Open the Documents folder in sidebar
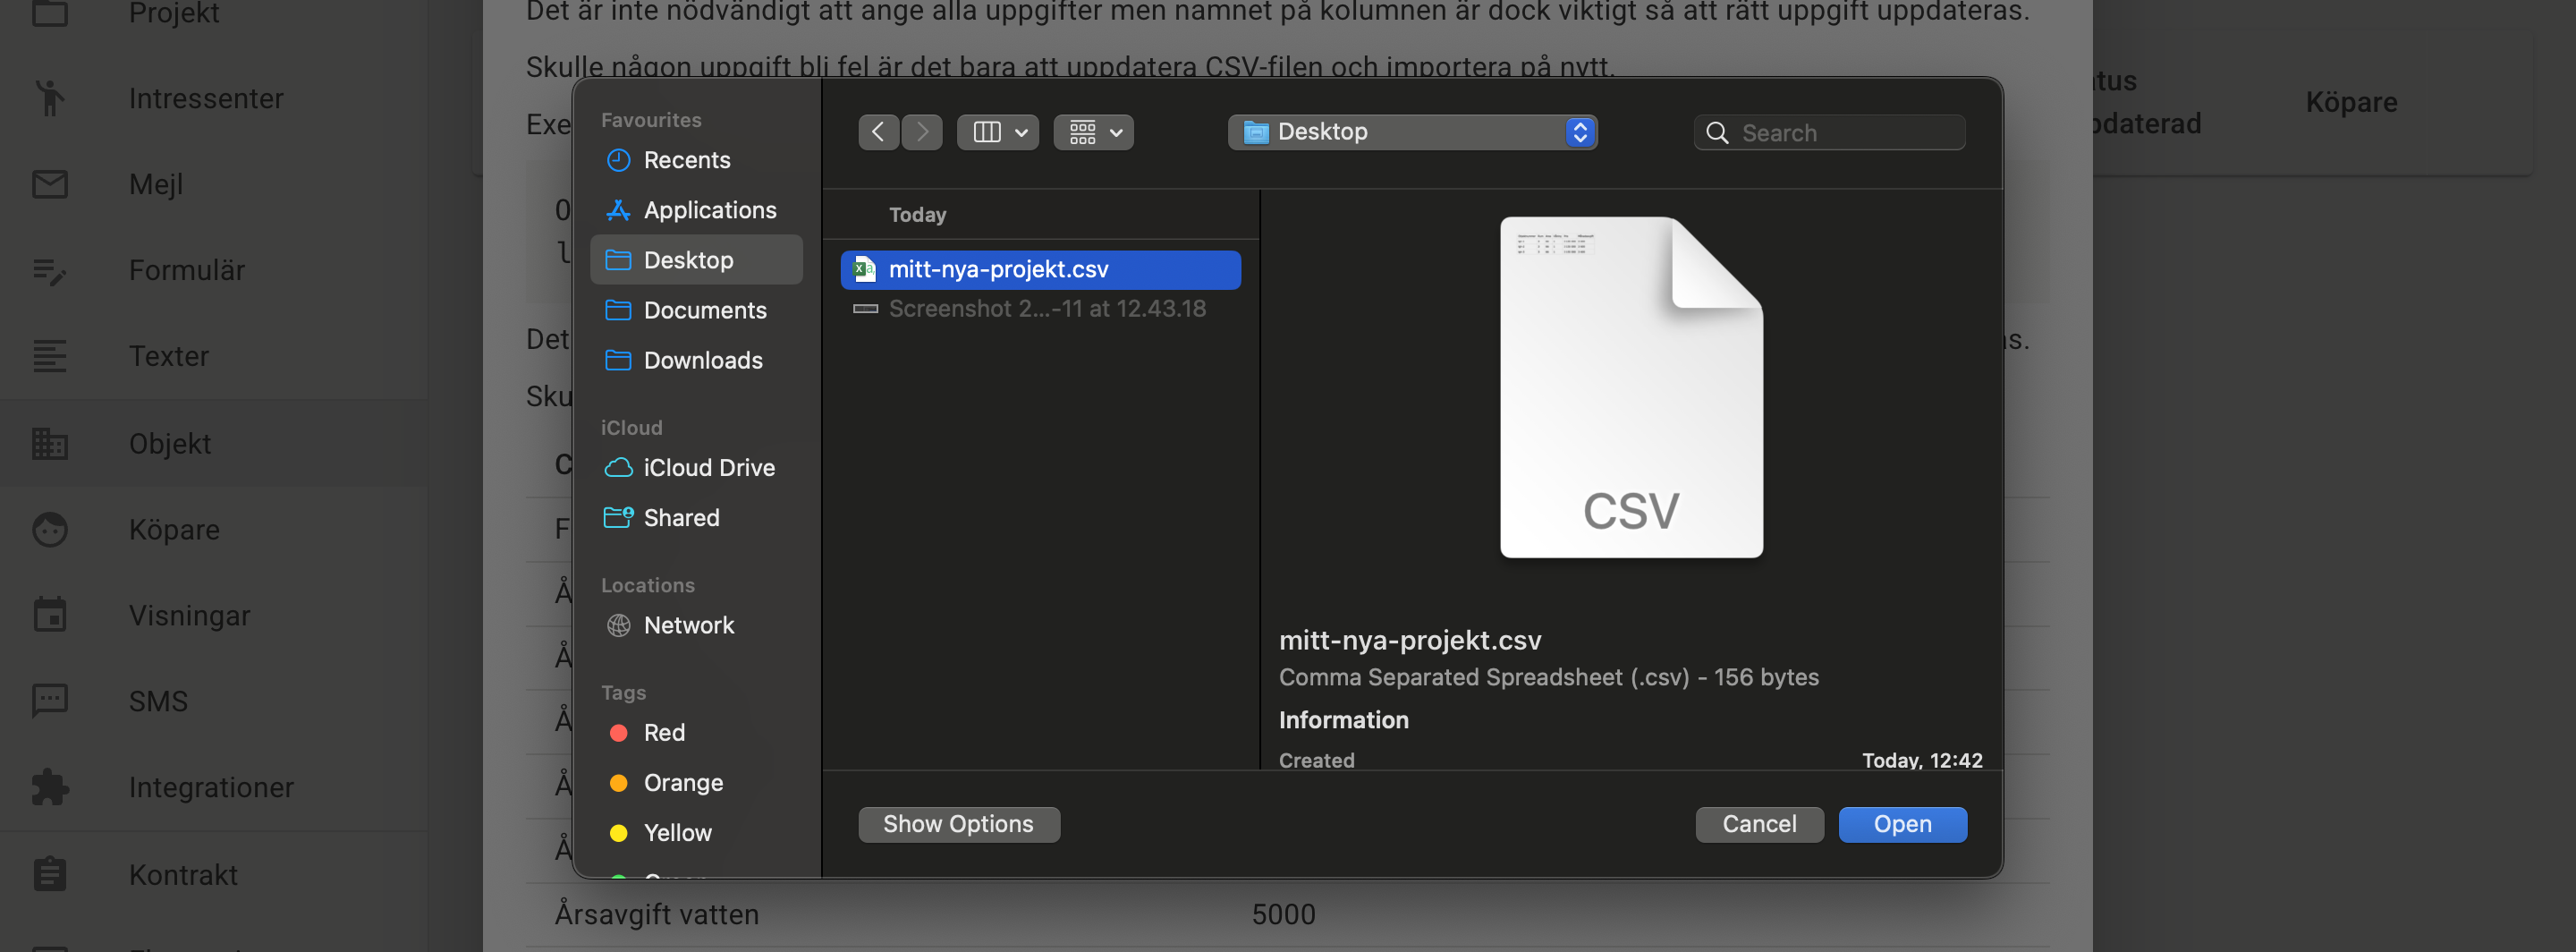Viewport: 2576px width, 952px height. pos(704,310)
